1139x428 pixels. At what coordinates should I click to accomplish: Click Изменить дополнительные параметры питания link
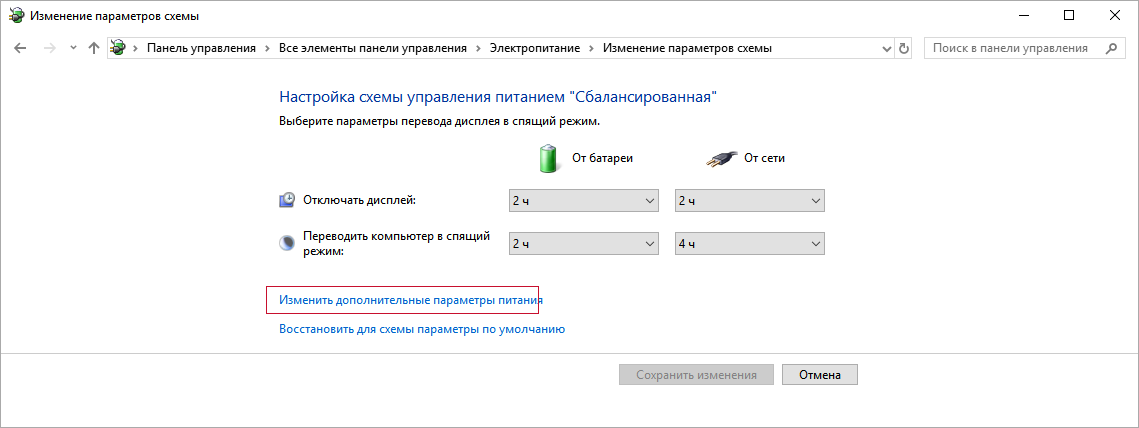click(x=411, y=300)
